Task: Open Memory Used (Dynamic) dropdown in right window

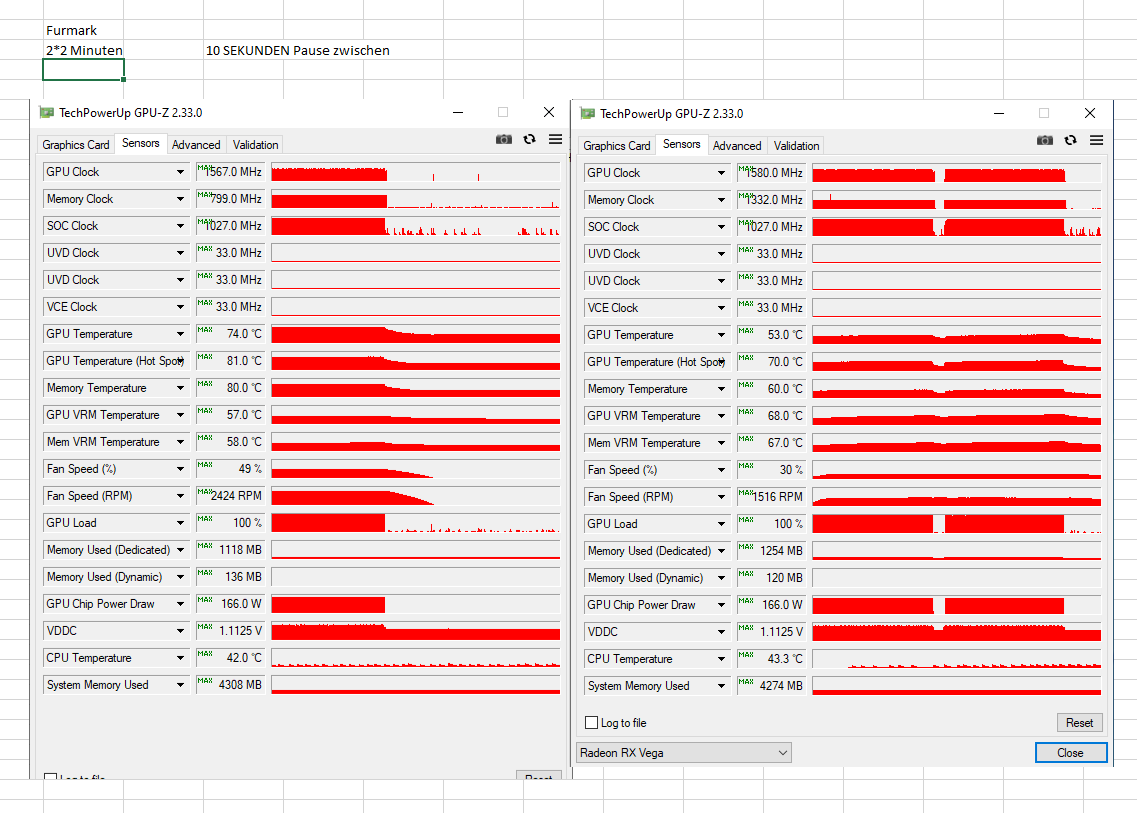Action: click(x=721, y=578)
